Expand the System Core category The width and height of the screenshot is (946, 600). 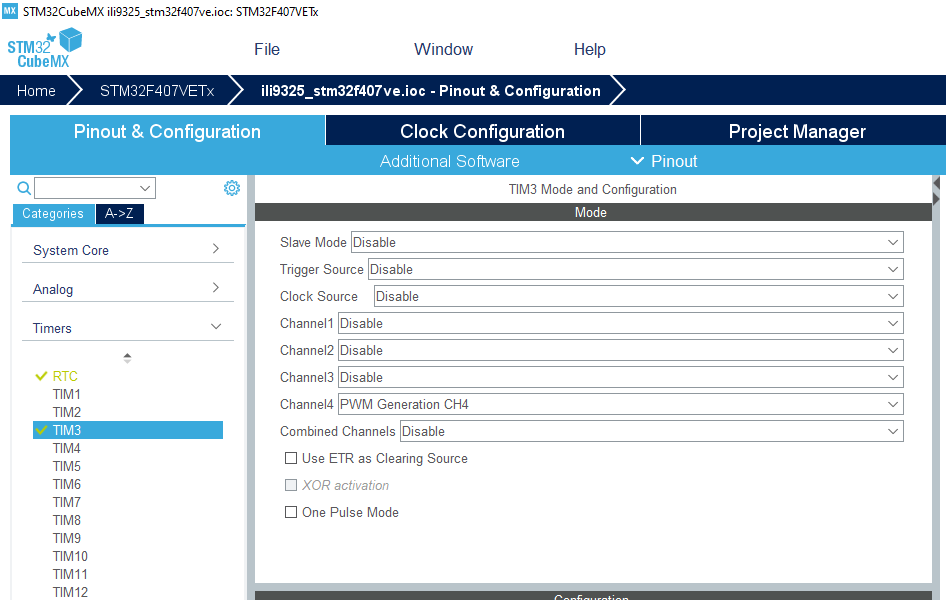click(x=127, y=250)
